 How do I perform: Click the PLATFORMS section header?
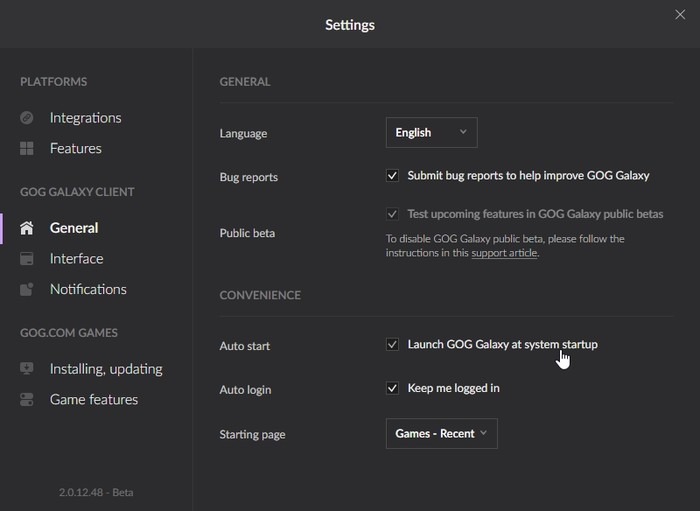click(x=54, y=82)
